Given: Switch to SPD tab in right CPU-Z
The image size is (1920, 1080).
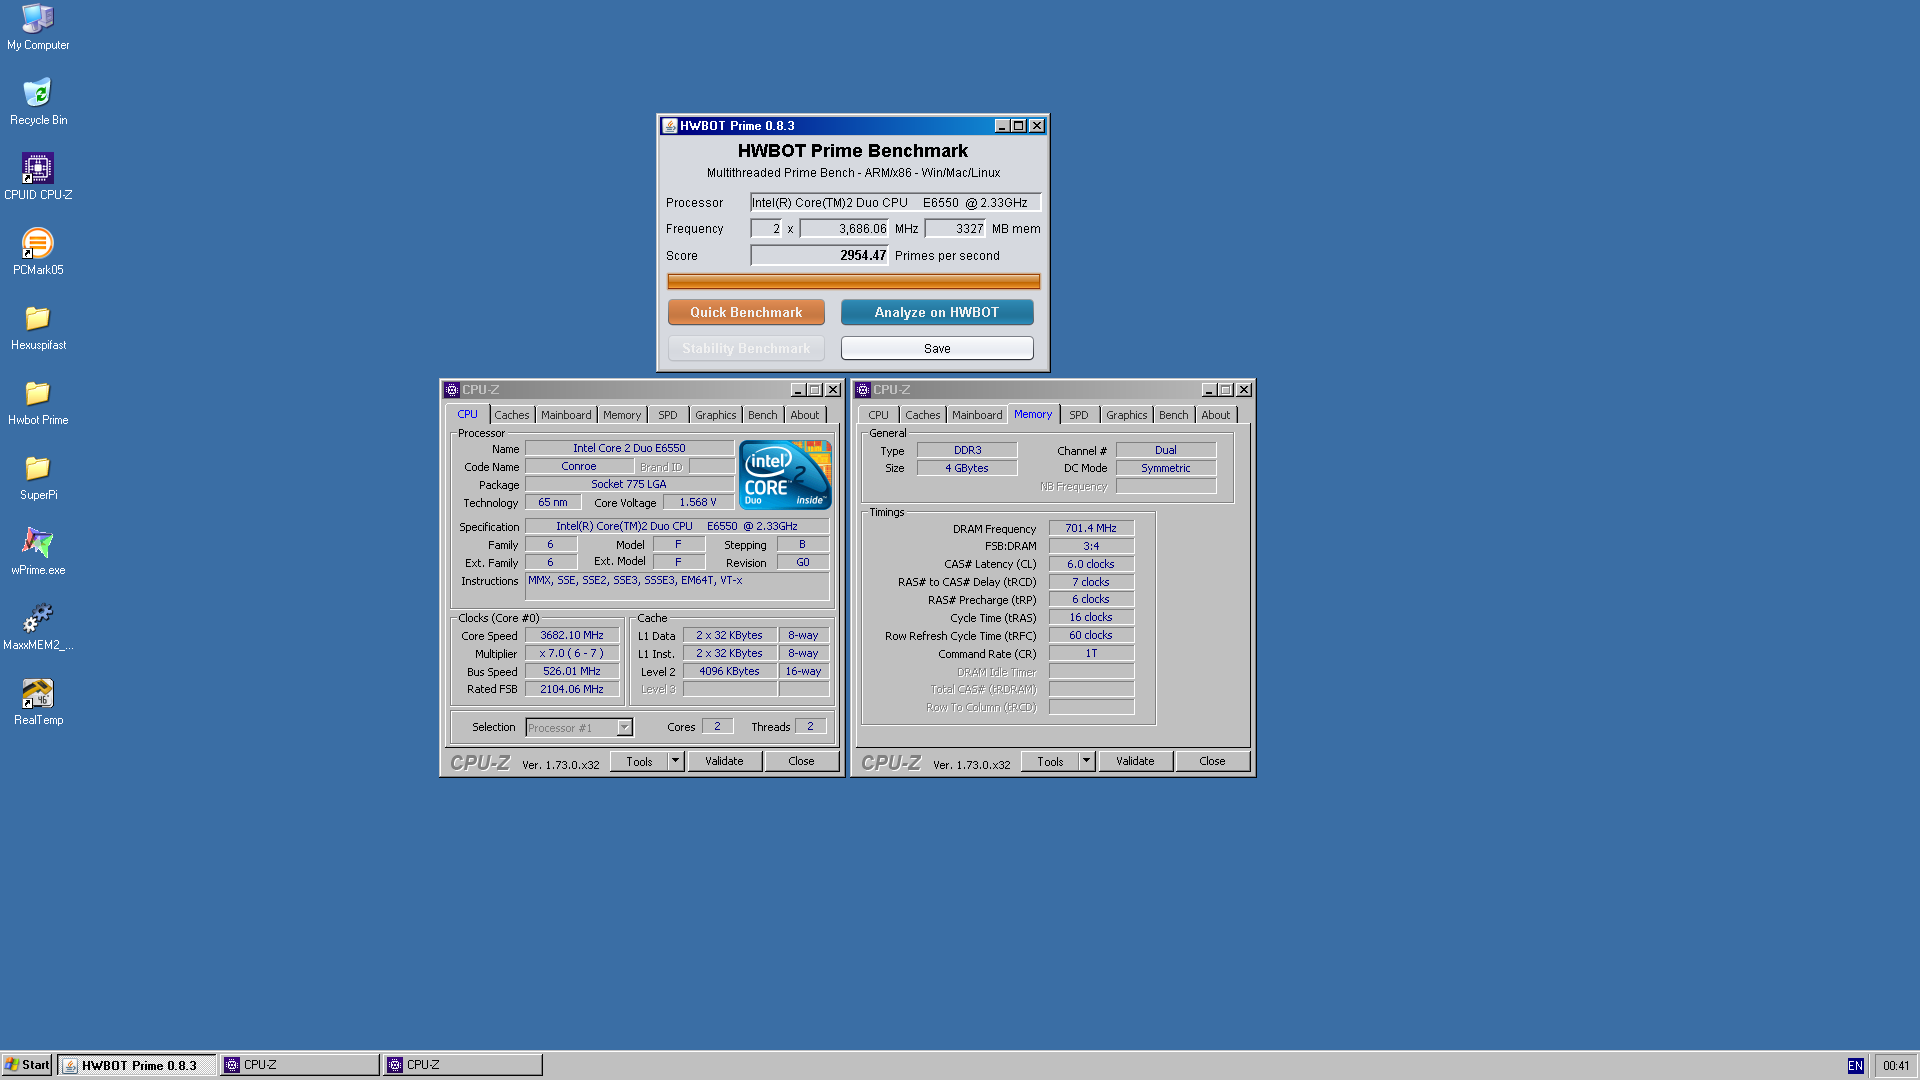Looking at the screenshot, I should pyautogui.click(x=1079, y=415).
